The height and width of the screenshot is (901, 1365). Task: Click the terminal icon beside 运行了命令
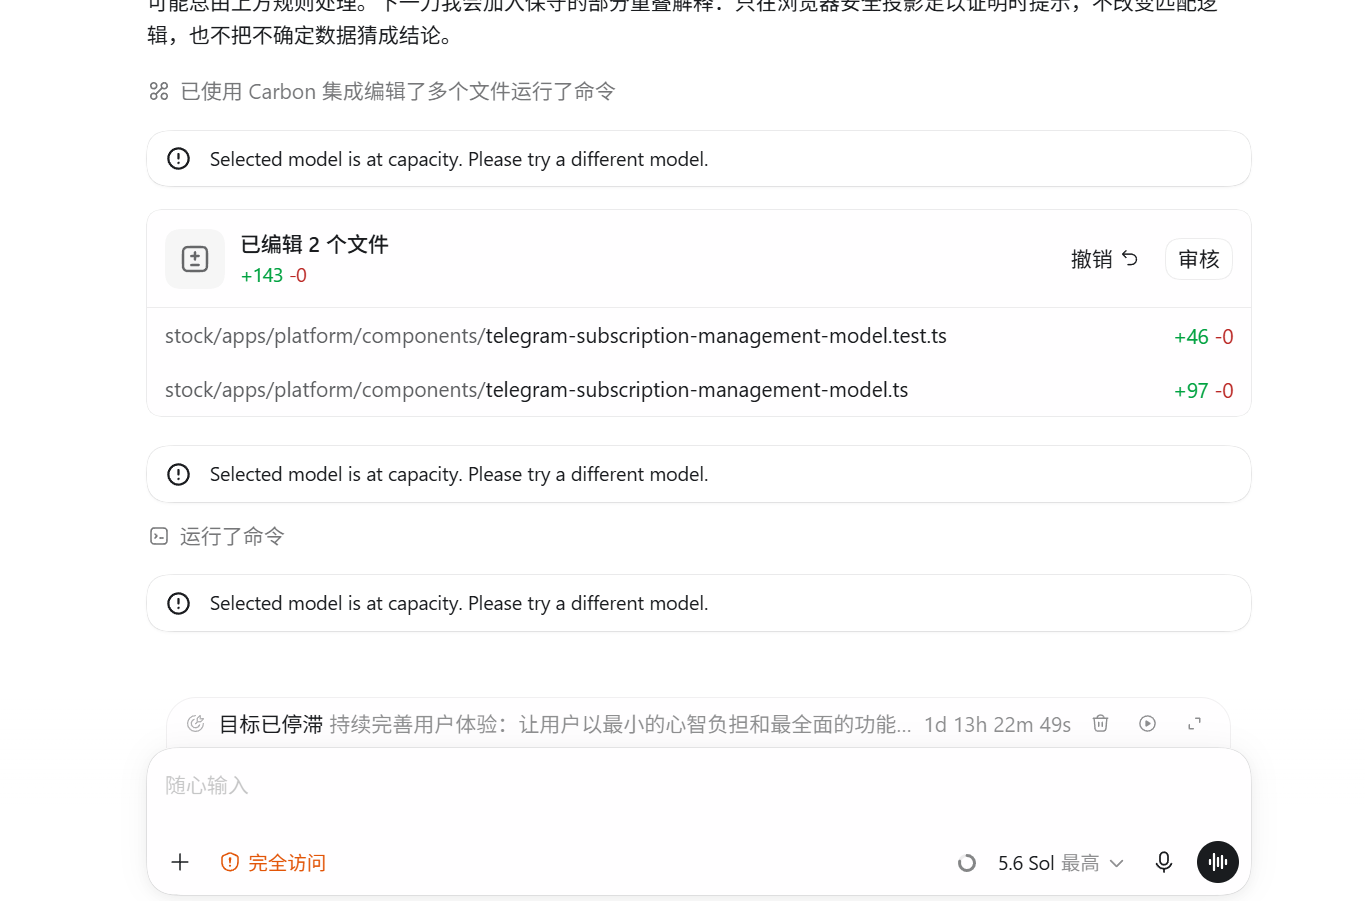pos(159,536)
